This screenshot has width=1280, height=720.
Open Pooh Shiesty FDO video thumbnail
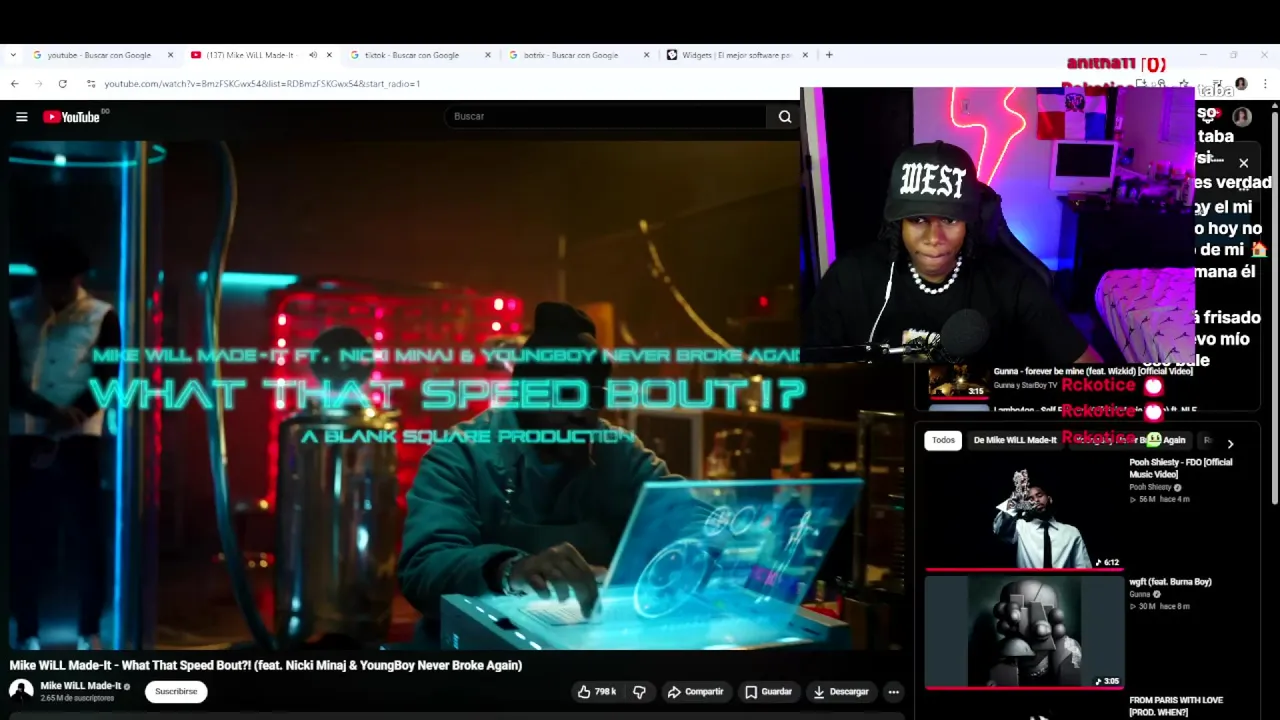click(1024, 515)
